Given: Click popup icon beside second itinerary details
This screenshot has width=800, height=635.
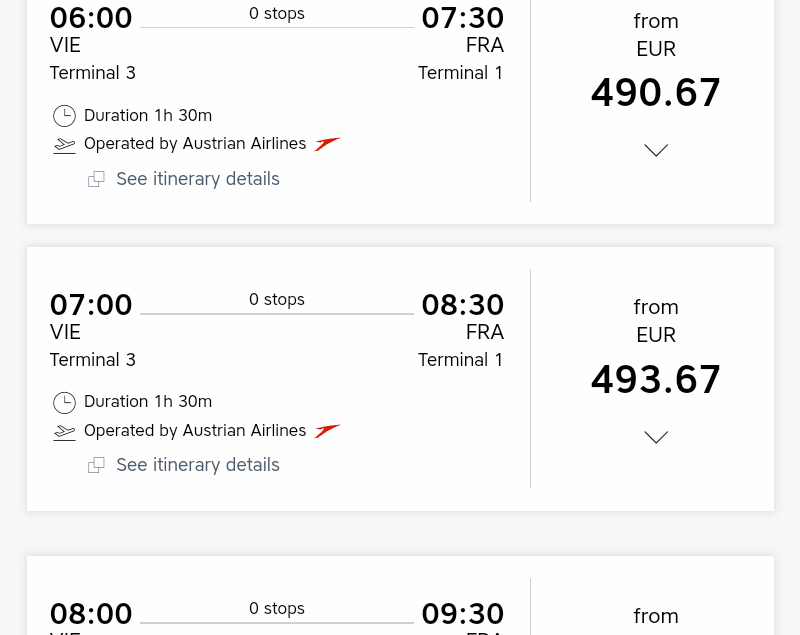Looking at the screenshot, I should (96, 465).
